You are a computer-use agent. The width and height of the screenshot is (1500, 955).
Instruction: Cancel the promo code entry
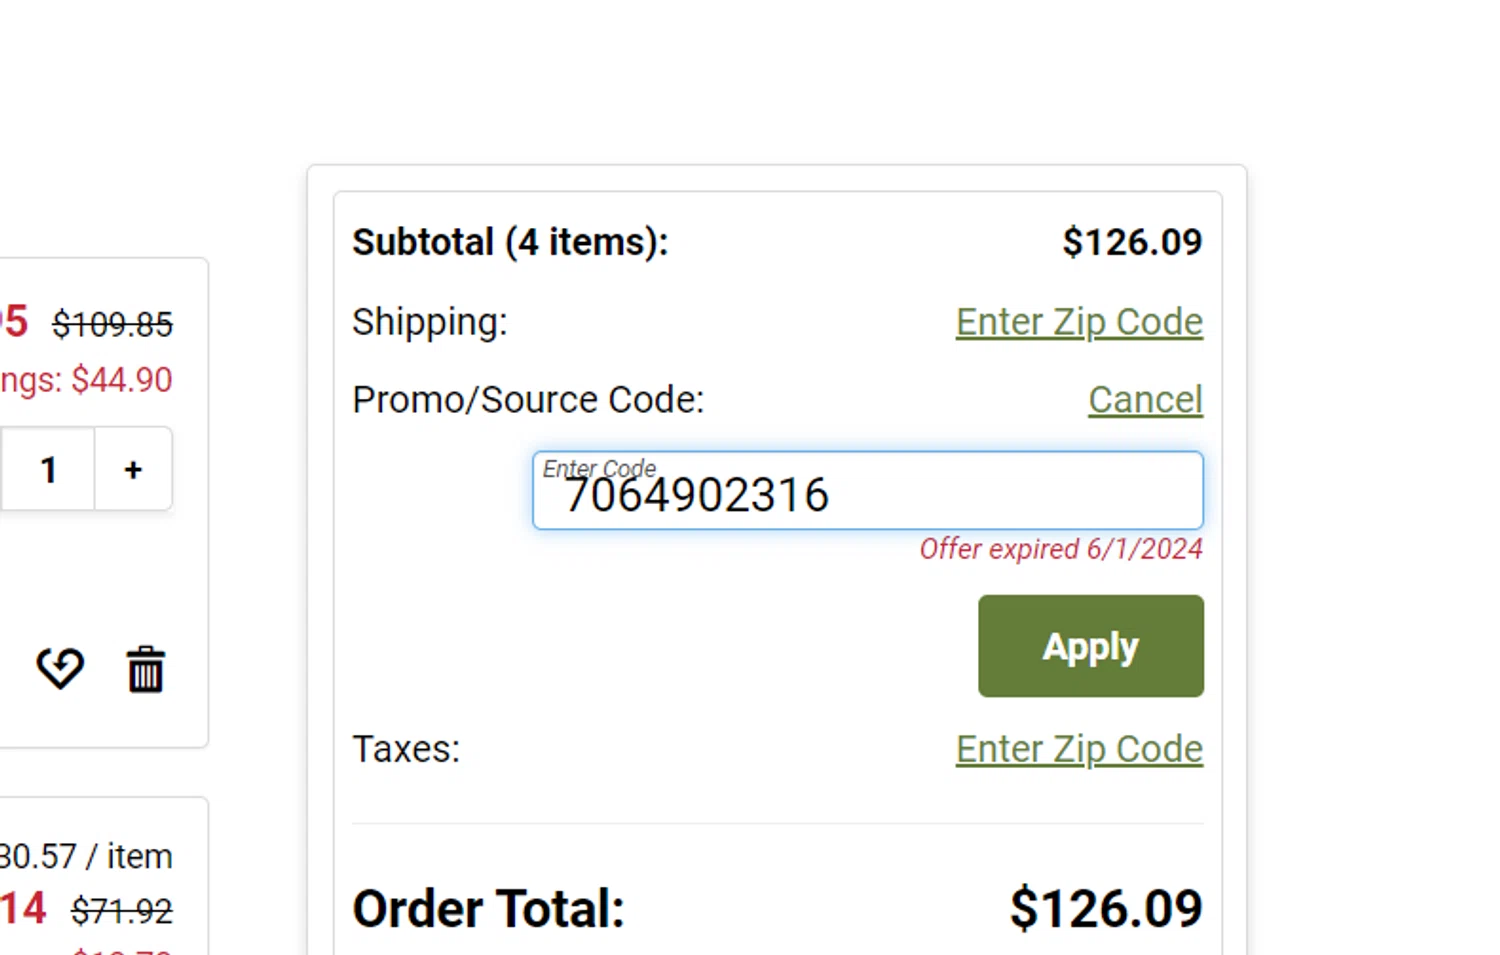point(1145,400)
